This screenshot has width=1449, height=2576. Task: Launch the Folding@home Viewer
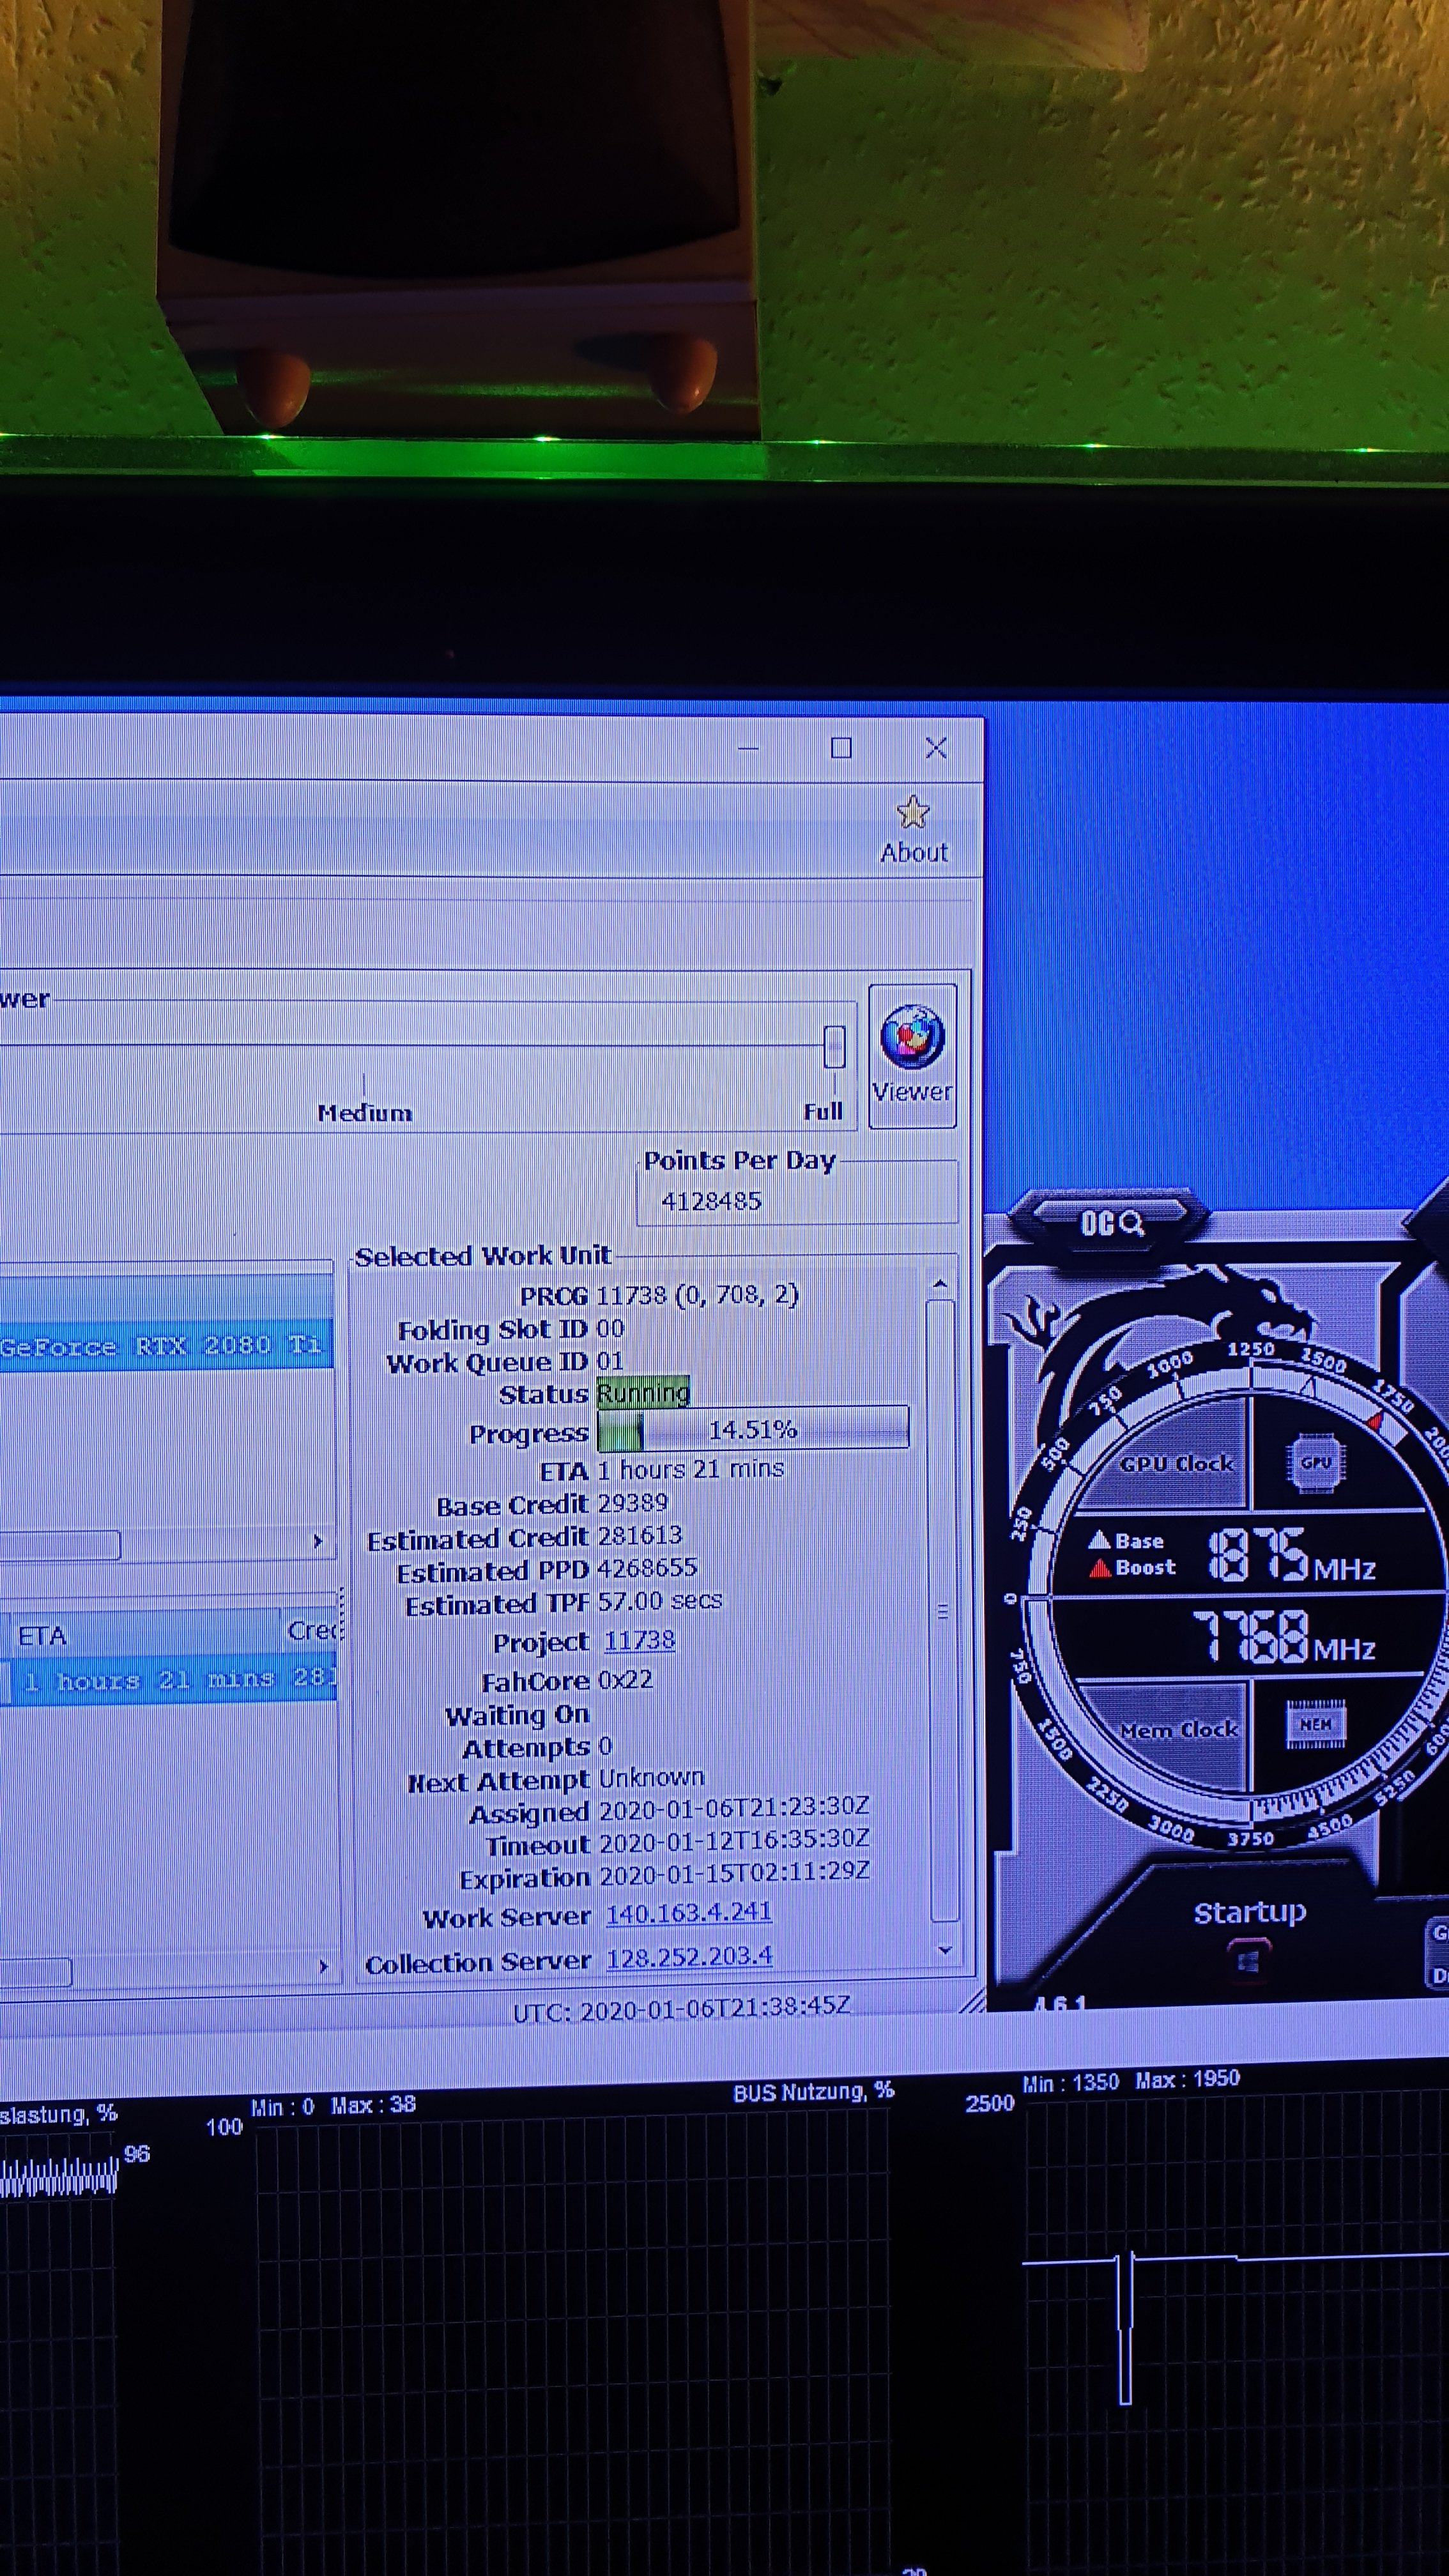[912, 1055]
